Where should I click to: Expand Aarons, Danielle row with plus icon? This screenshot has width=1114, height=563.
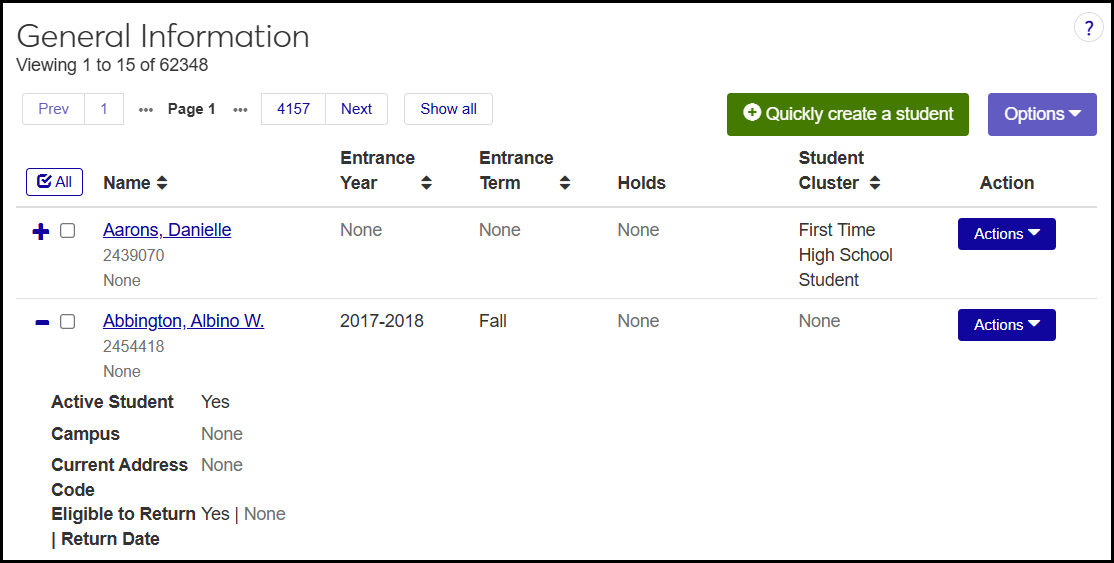click(x=41, y=232)
